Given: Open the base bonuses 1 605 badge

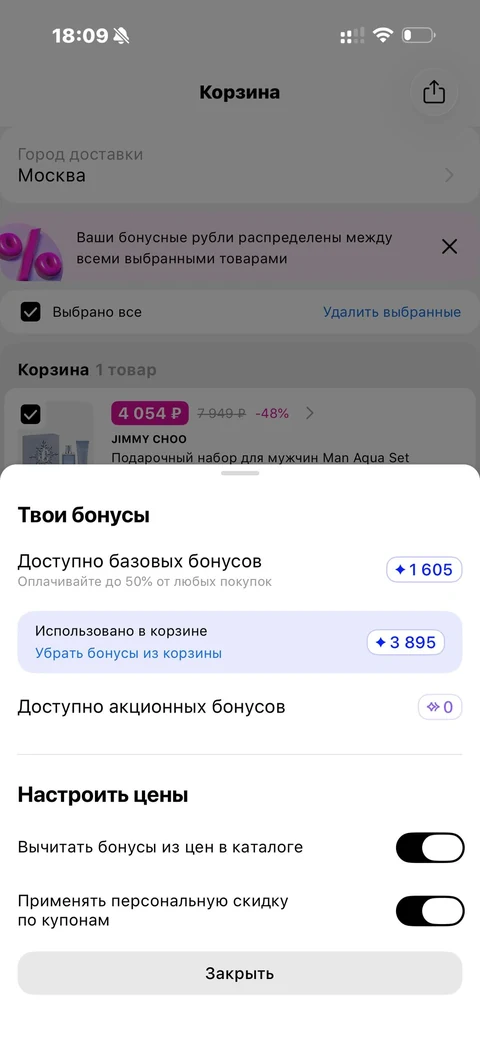Looking at the screenshot, I should 424,569.
